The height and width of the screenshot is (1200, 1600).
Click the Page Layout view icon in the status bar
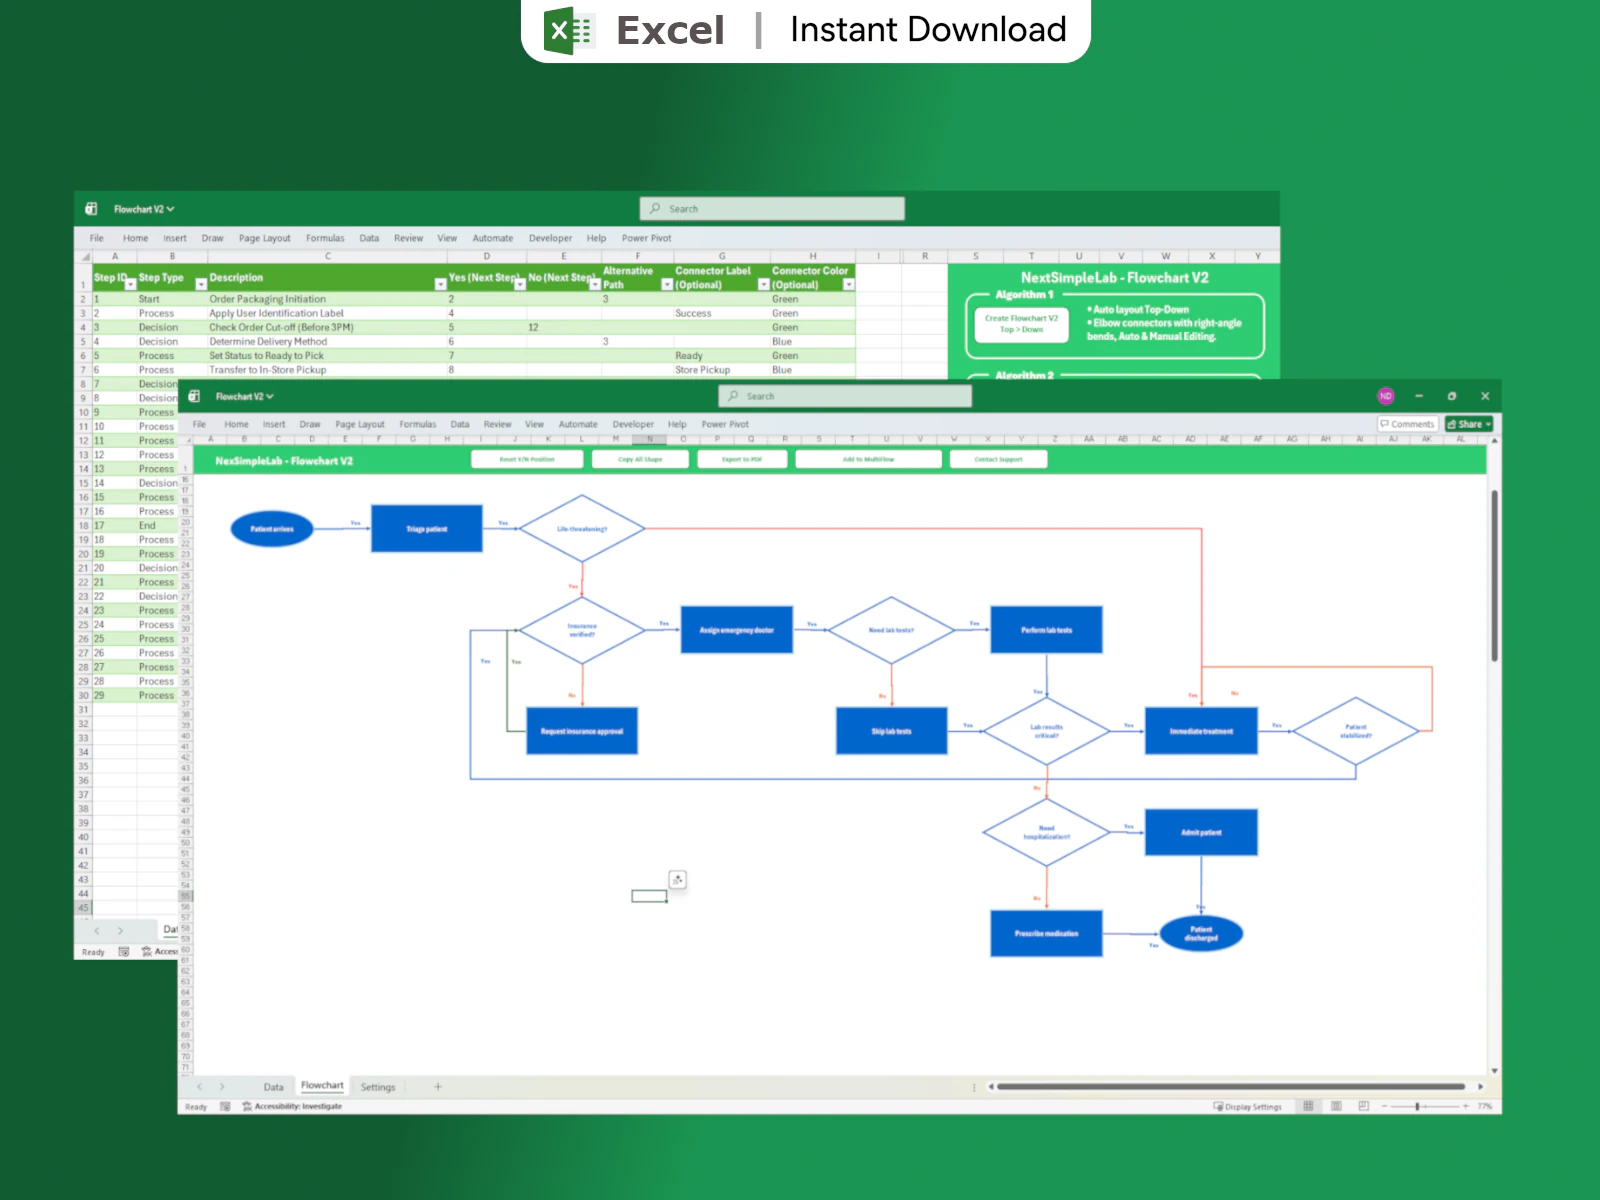point(1336,1106)
